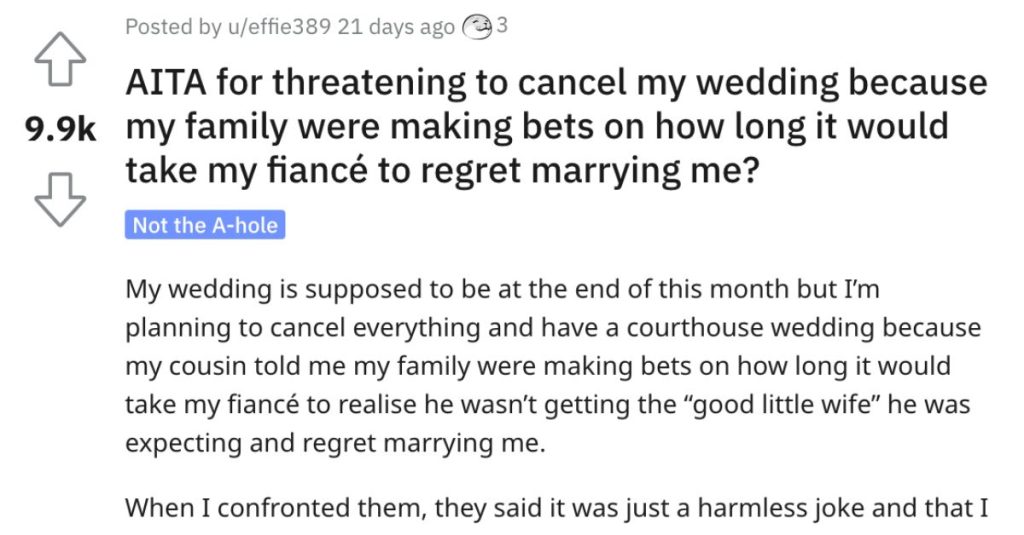
Task: Click the paragraph starting 'My wedding is supposed'
Action: point(552,366)
